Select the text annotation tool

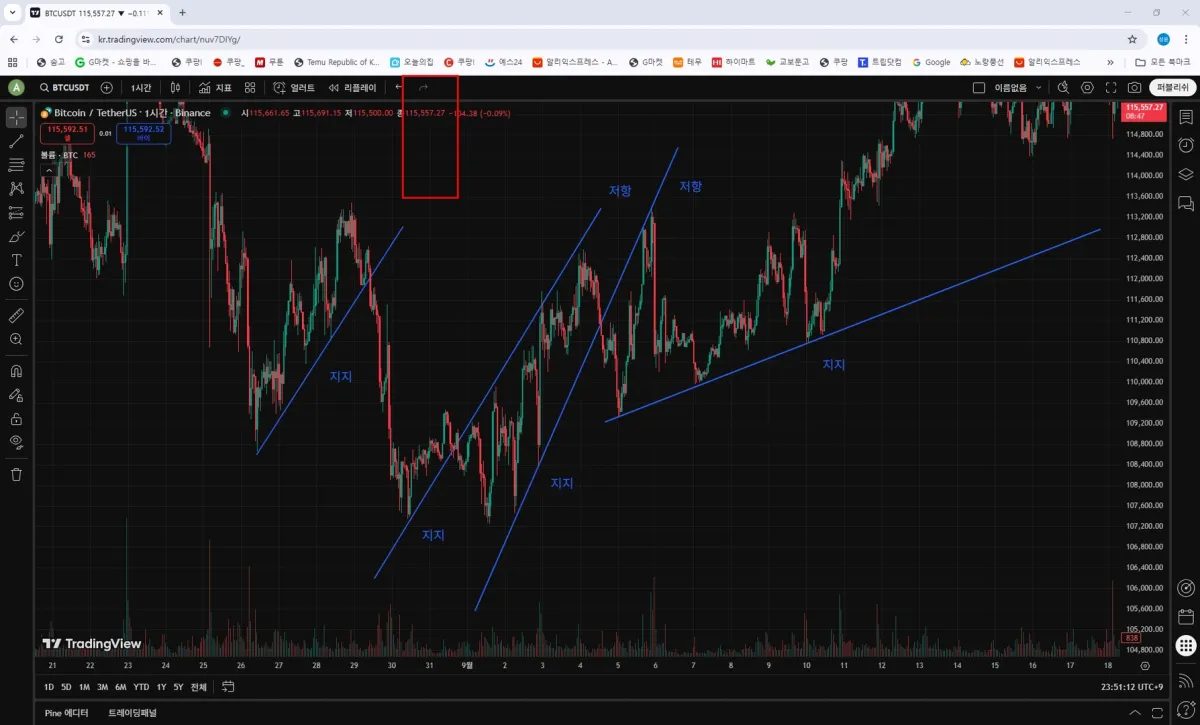click(x=16, y=260)
